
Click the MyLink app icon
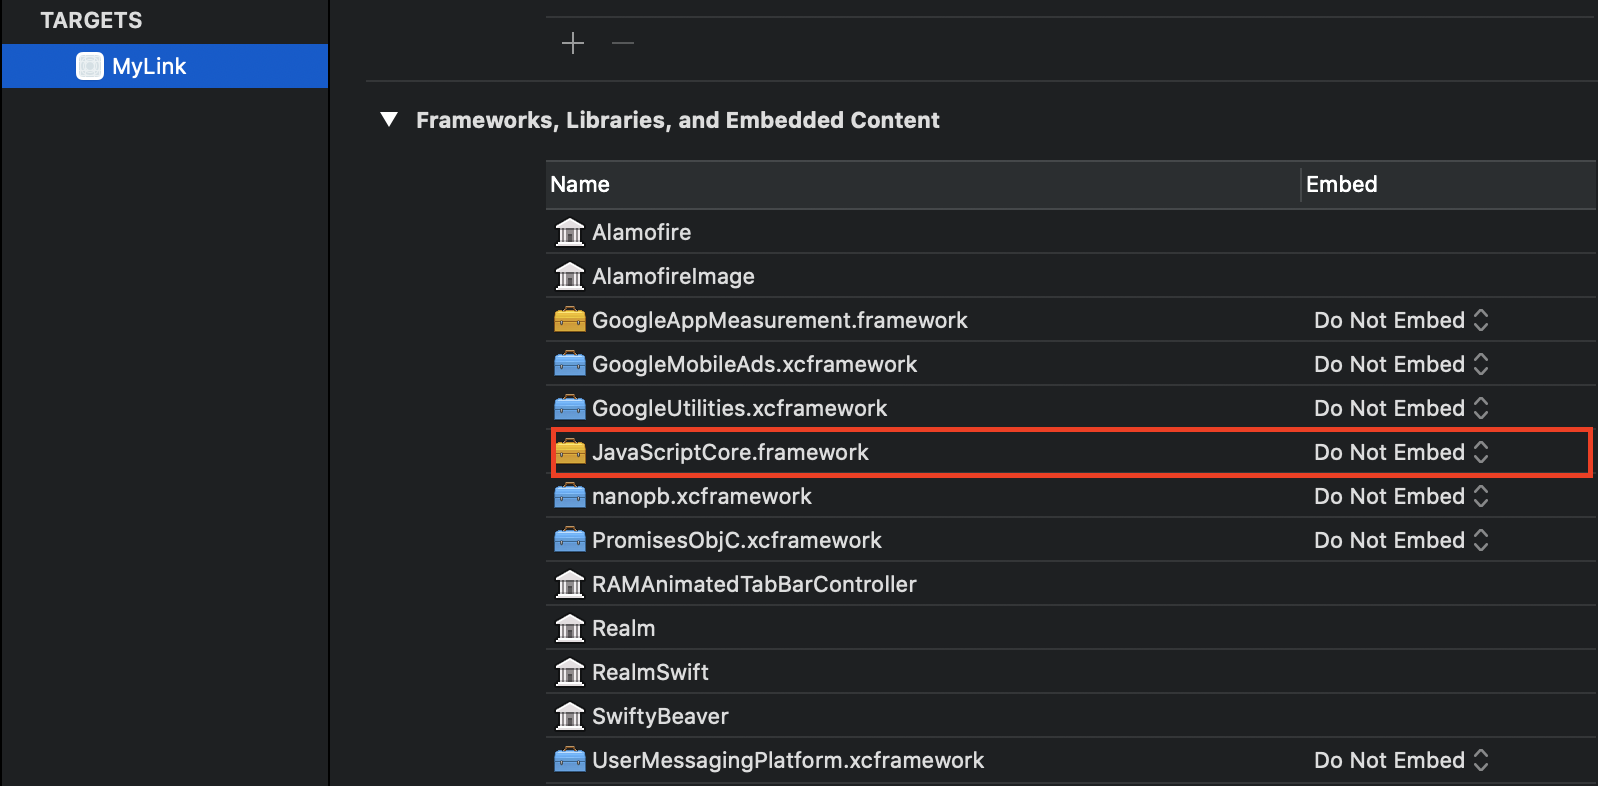90,66
